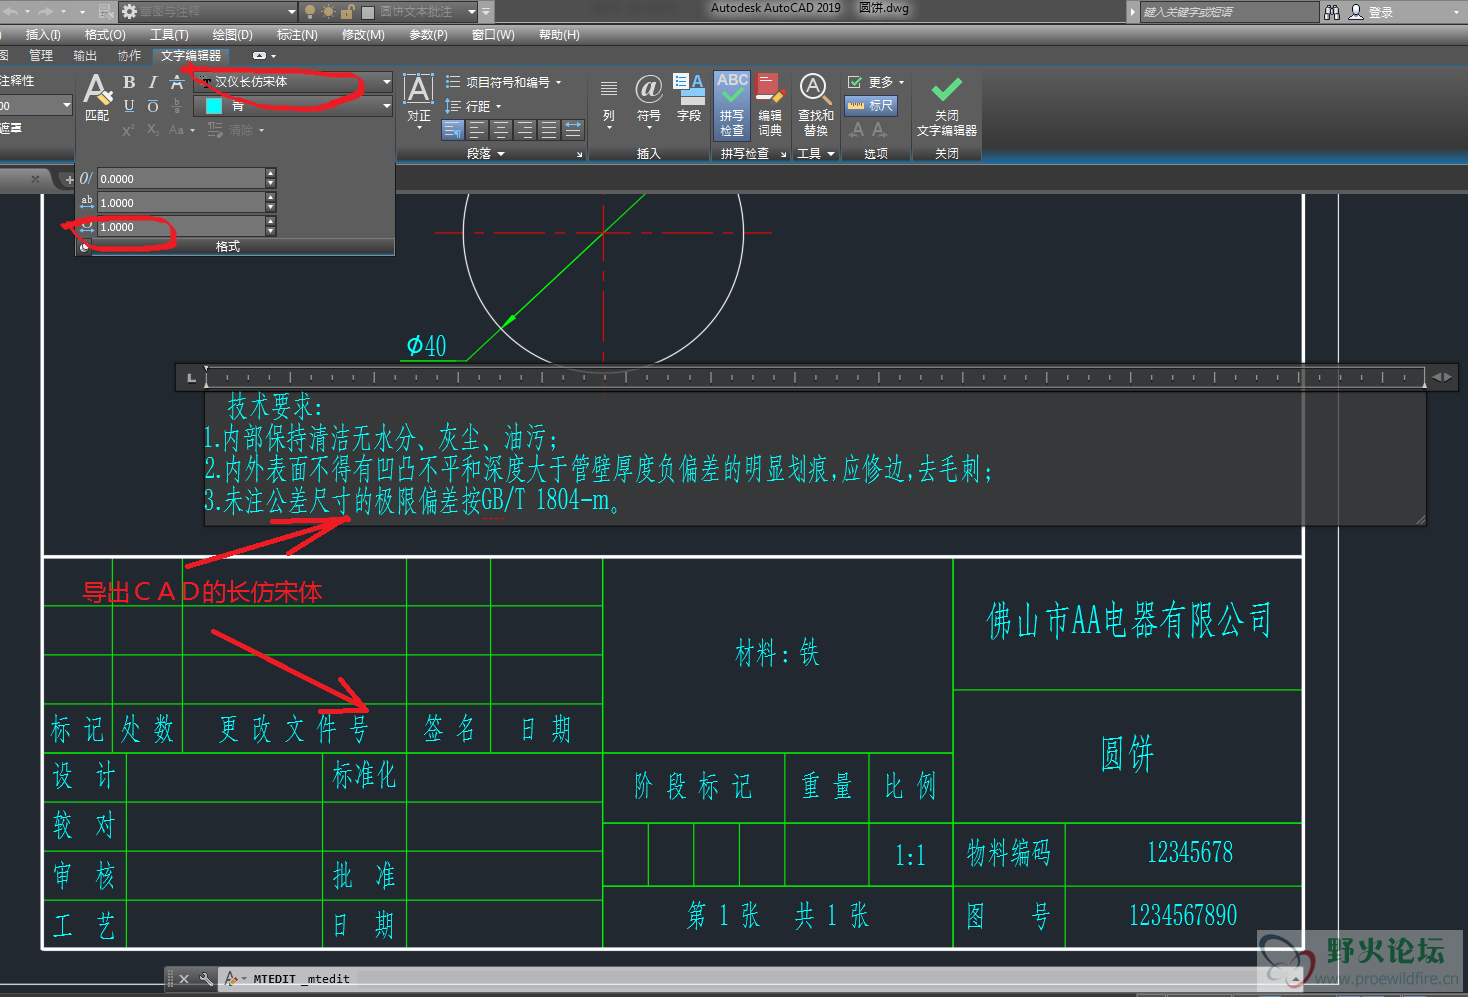
Task: Click the keyword search field
Action: click(x=1229, y=12)
